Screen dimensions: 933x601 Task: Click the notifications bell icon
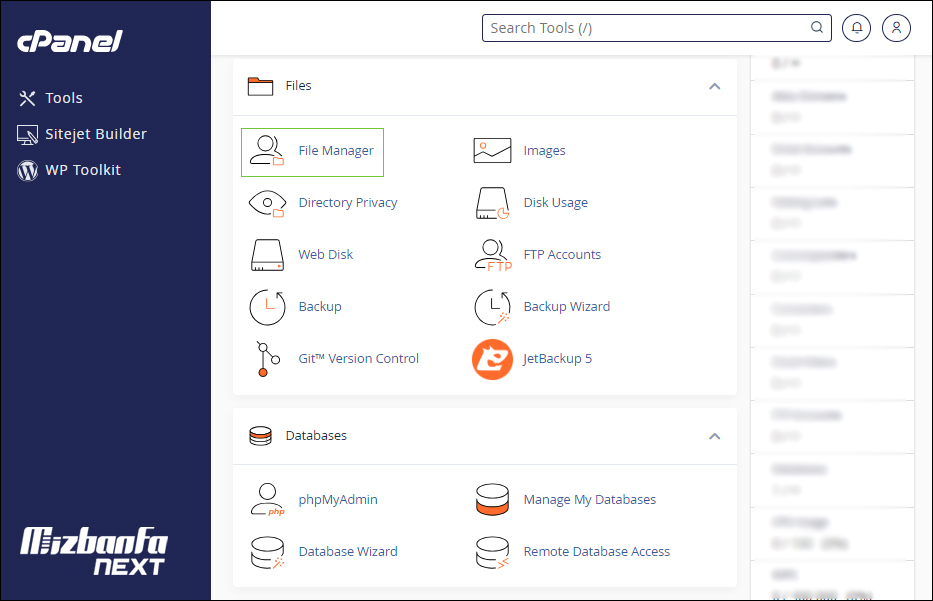pos(856,28)
